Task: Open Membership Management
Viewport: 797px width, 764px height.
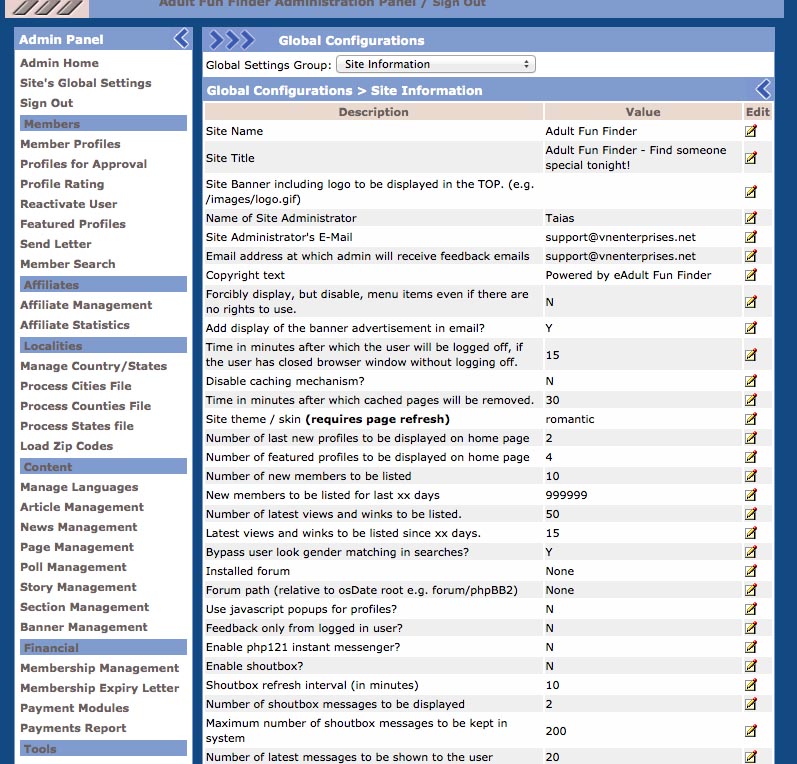Action: (x=100, y=668)
